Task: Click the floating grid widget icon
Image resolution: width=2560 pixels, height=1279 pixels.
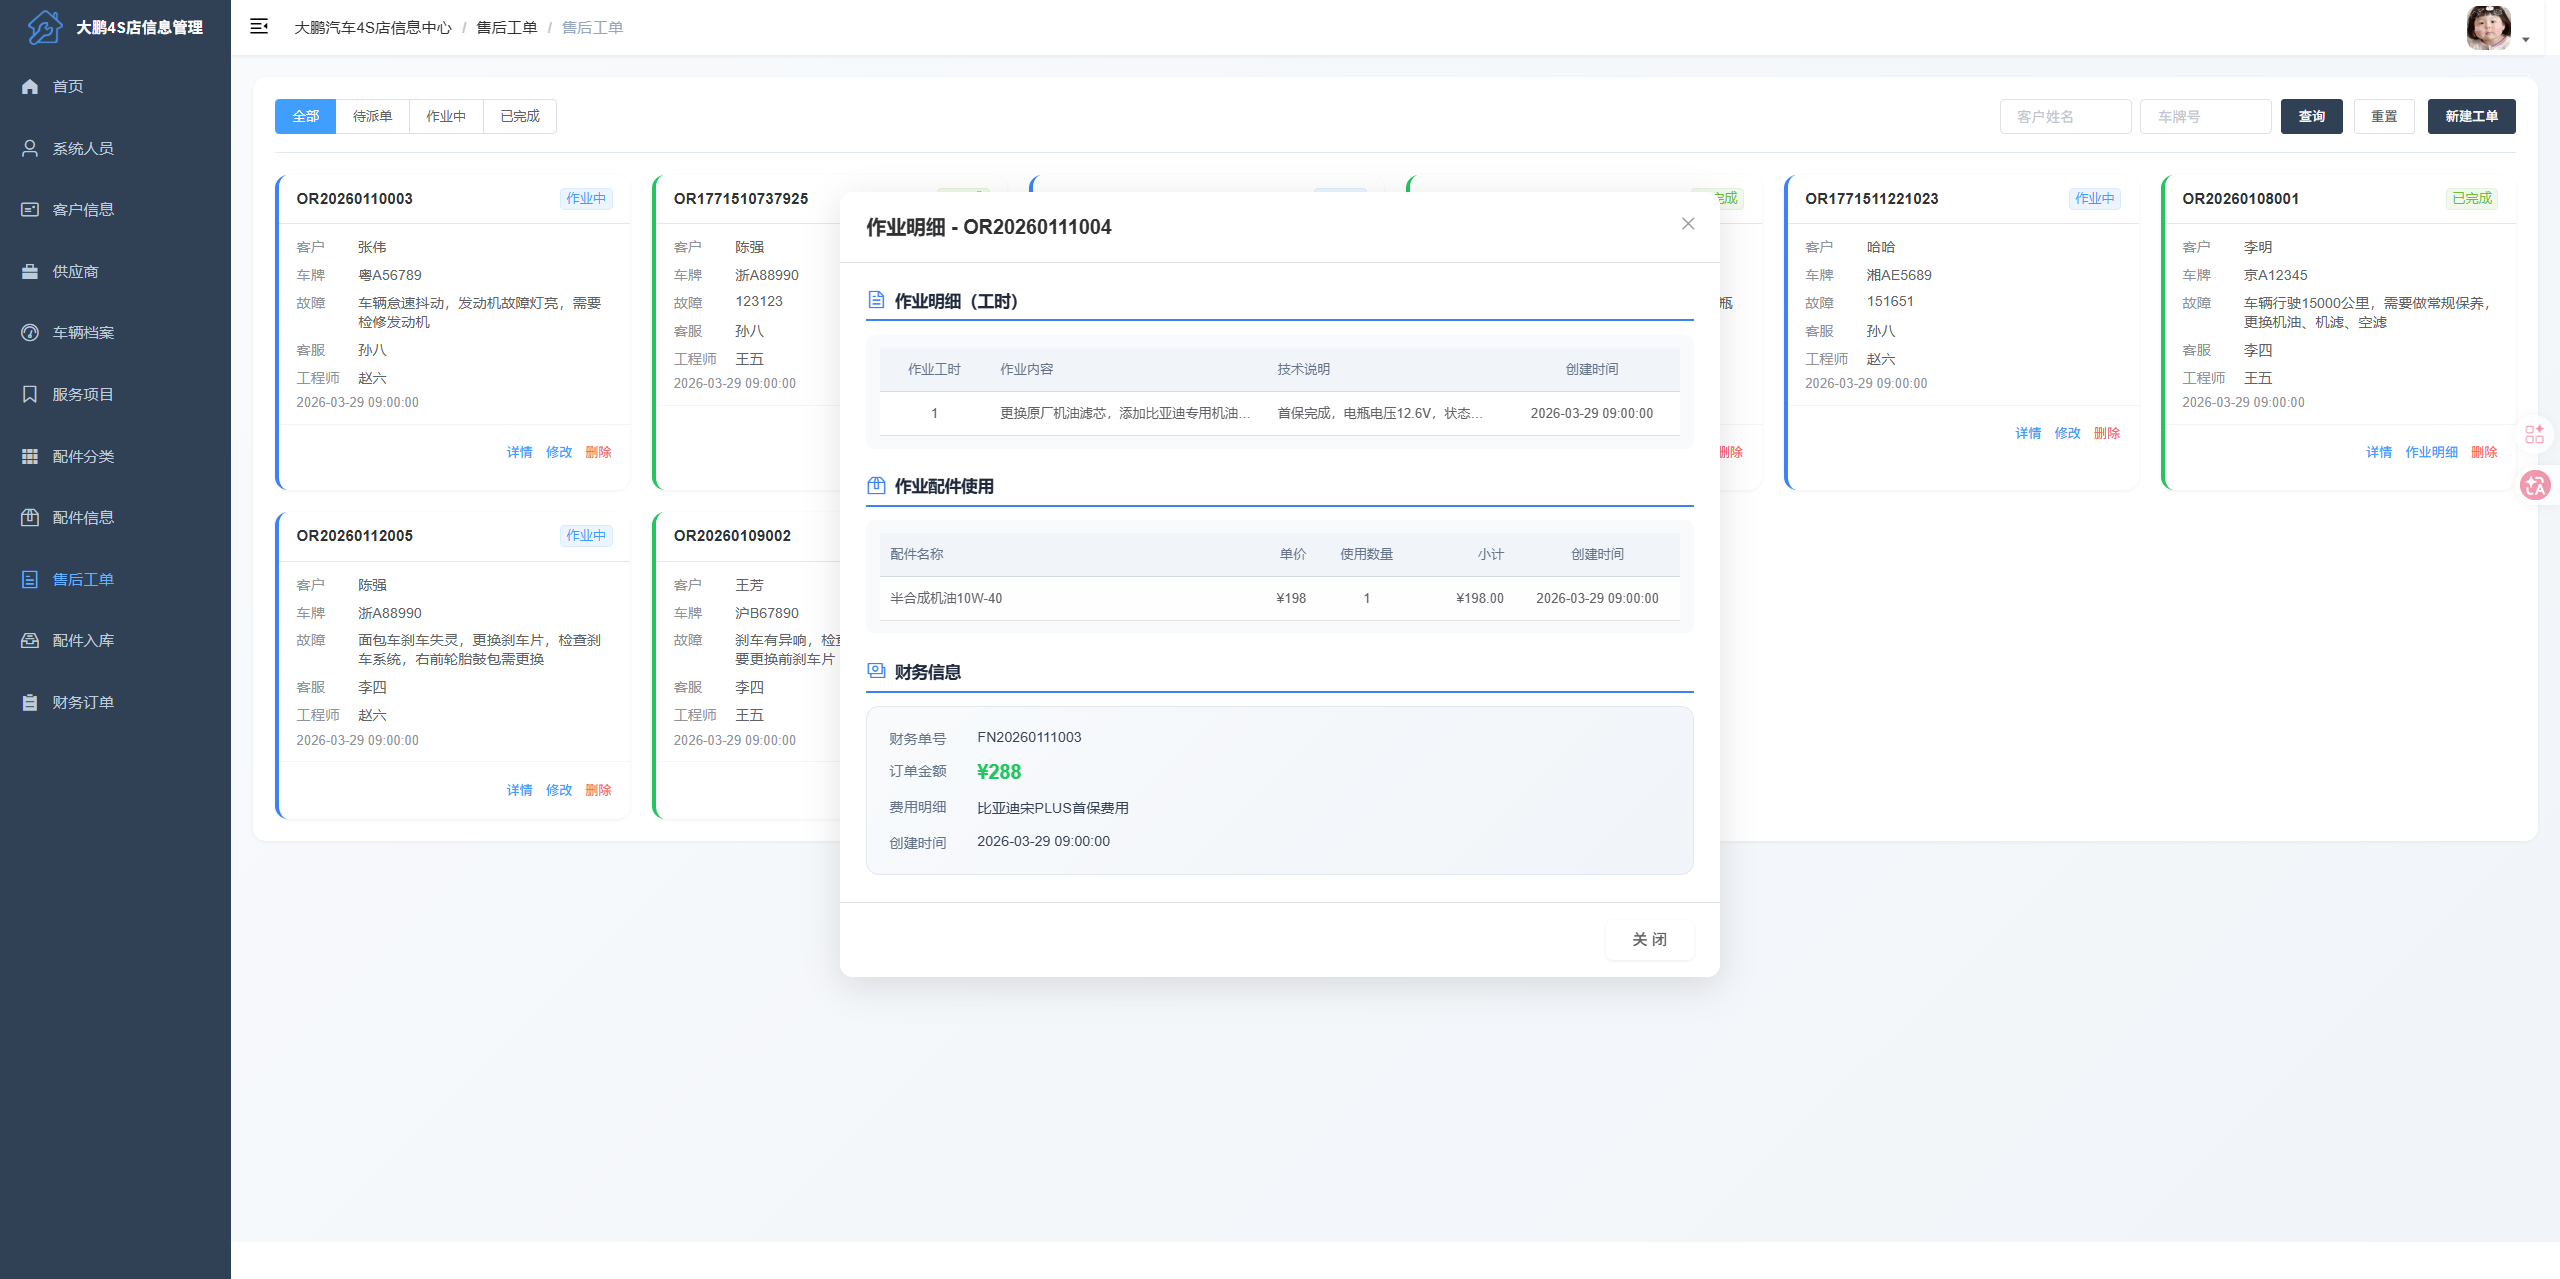Action: [2534, 434]
